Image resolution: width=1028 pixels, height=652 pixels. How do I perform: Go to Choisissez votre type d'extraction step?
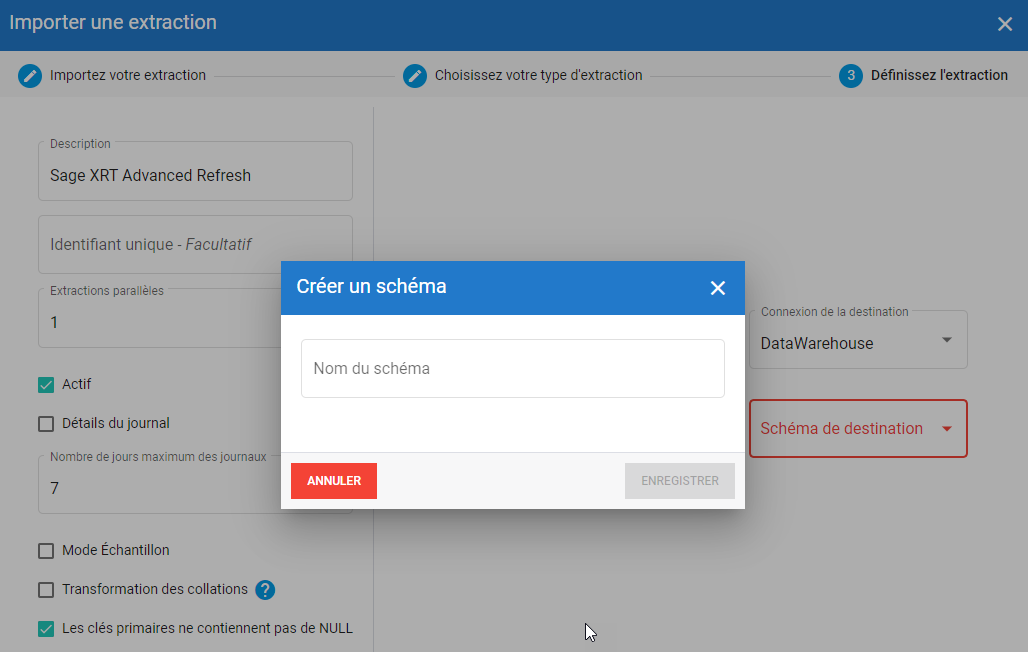[x=538, y=75]
